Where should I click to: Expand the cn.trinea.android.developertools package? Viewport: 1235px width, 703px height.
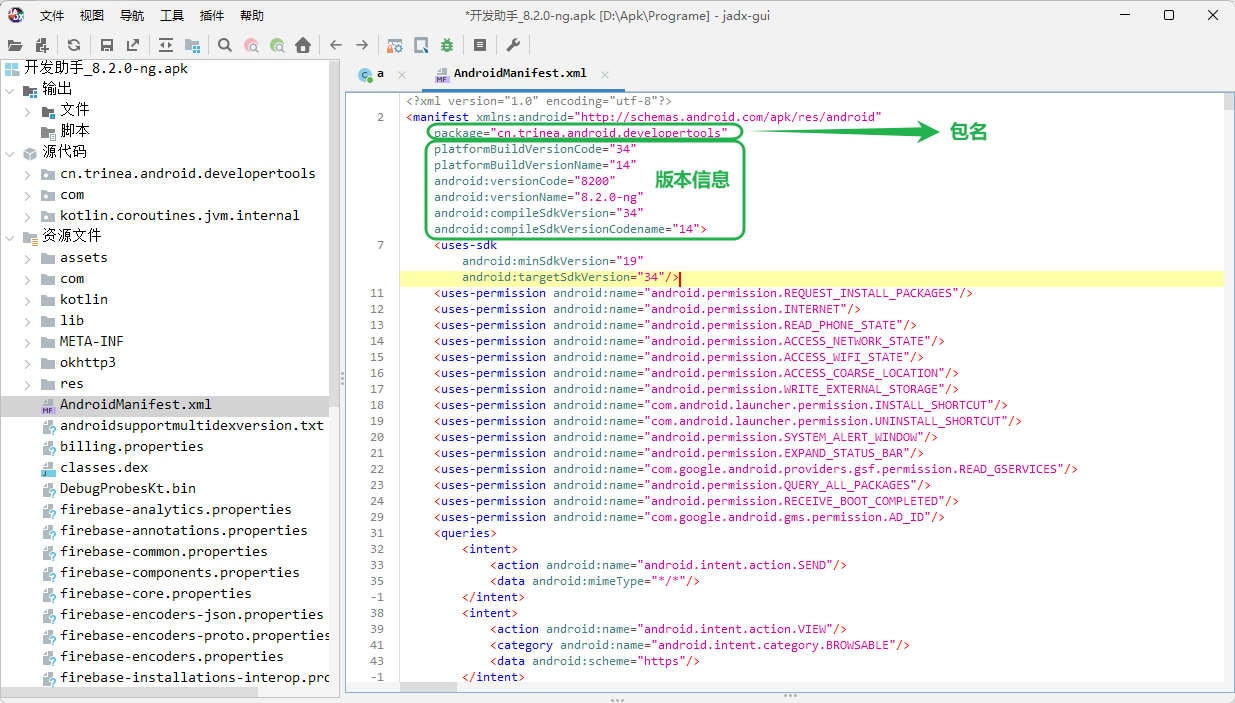coord(28,173)
